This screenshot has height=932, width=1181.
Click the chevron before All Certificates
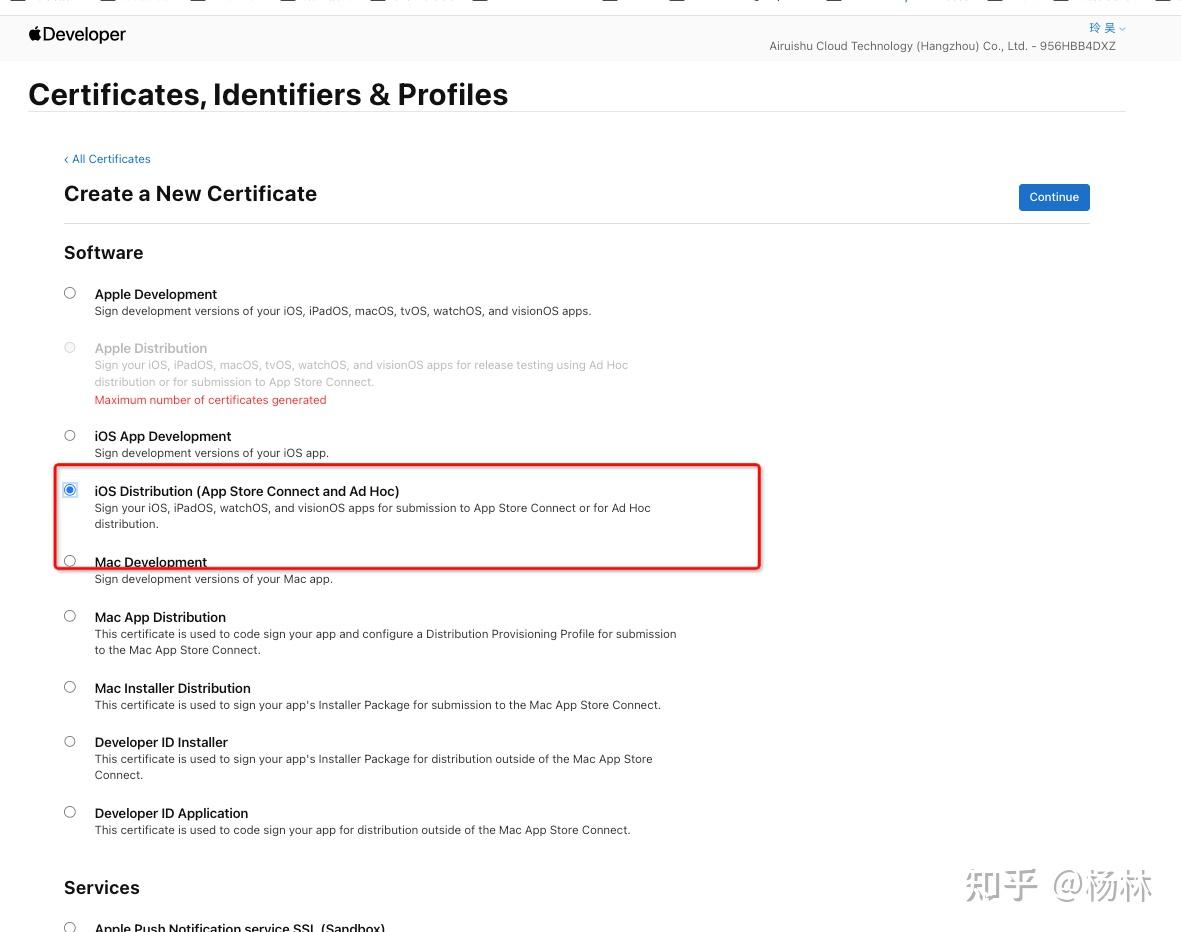point(66,159)
